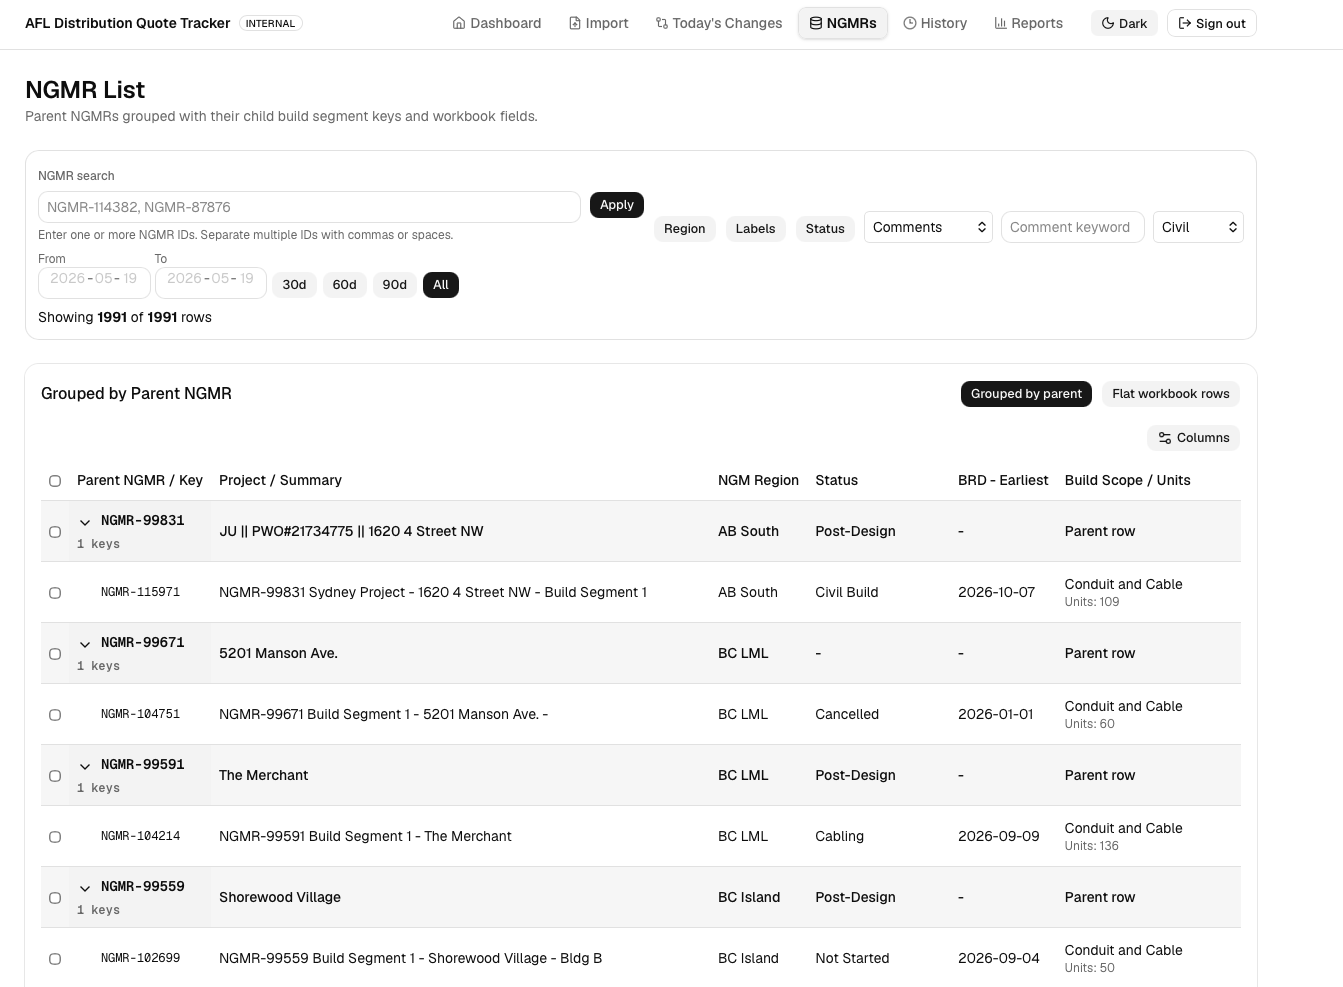Check the NGMR-104751 row checkbox
This screenshot has width=1343, height=987.
(55, 715)
